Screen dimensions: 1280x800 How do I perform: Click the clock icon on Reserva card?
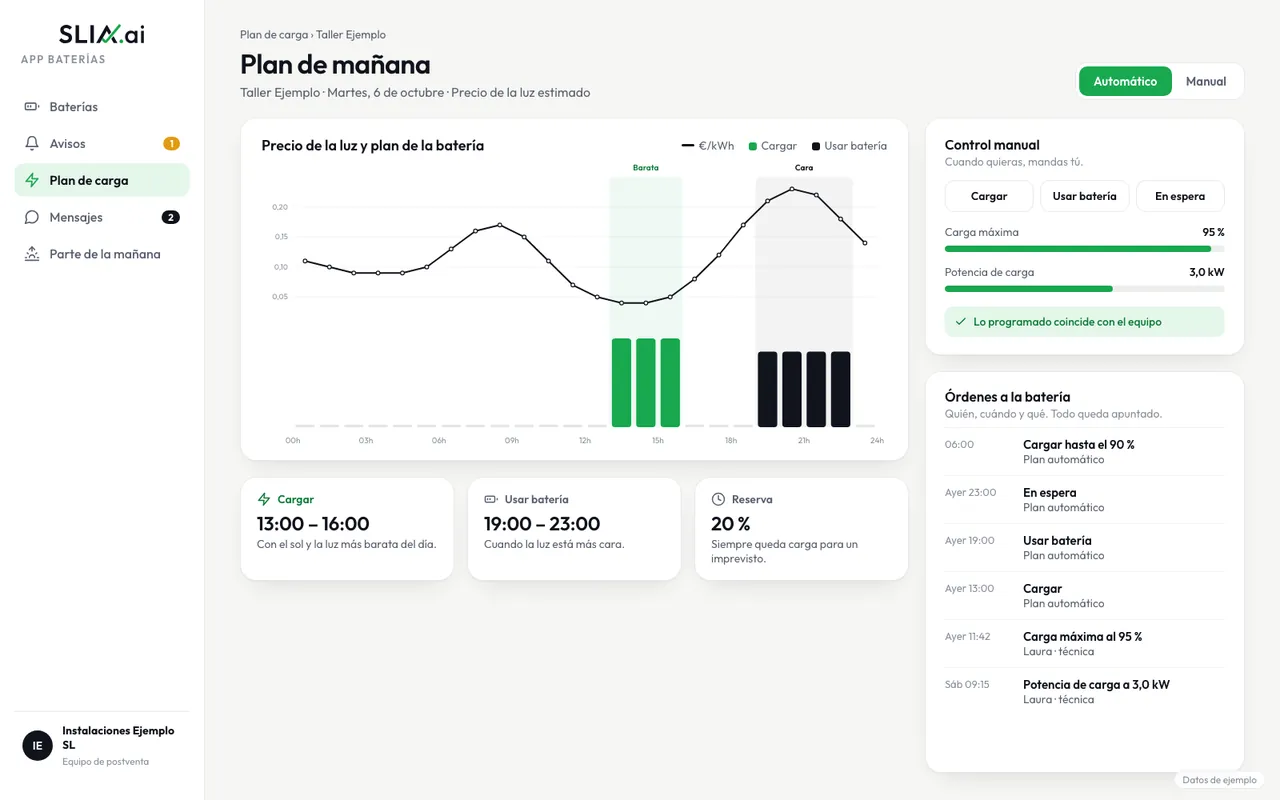point(718,499)
